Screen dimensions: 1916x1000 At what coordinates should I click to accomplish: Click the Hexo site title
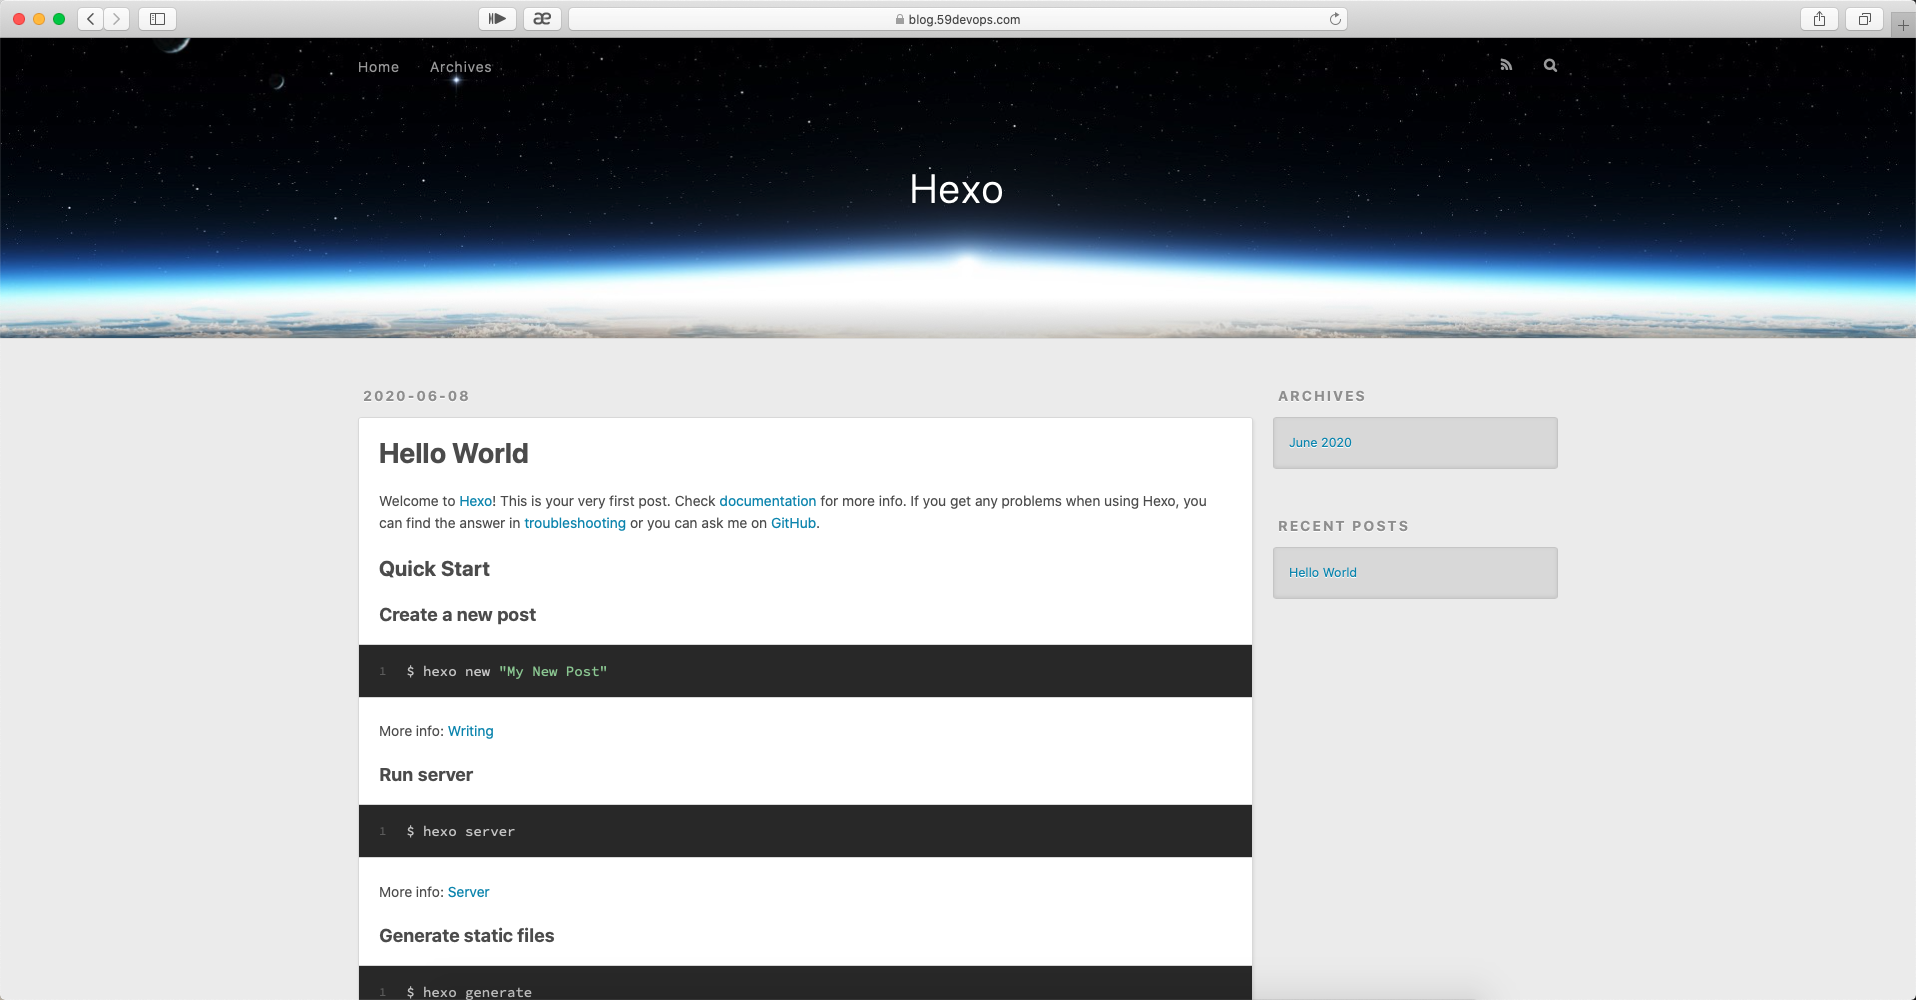click(x=956, y=189)
